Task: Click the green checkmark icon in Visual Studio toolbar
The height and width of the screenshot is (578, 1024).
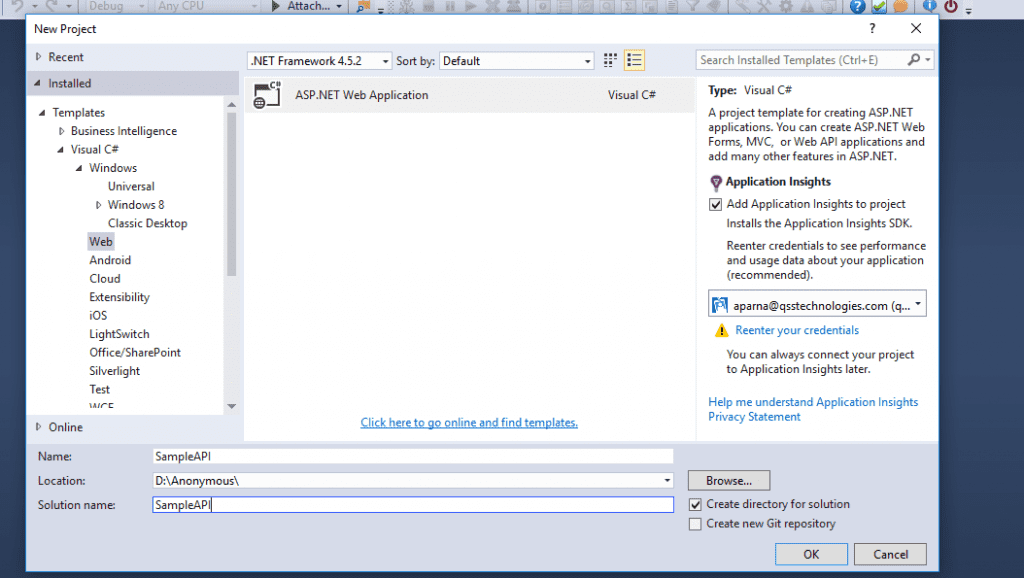Action: pos(879,7)
